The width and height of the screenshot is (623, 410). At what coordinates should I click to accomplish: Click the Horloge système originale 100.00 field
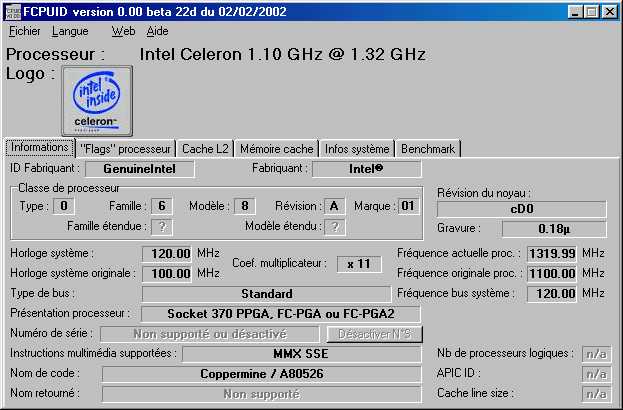(x=167, y=273)
